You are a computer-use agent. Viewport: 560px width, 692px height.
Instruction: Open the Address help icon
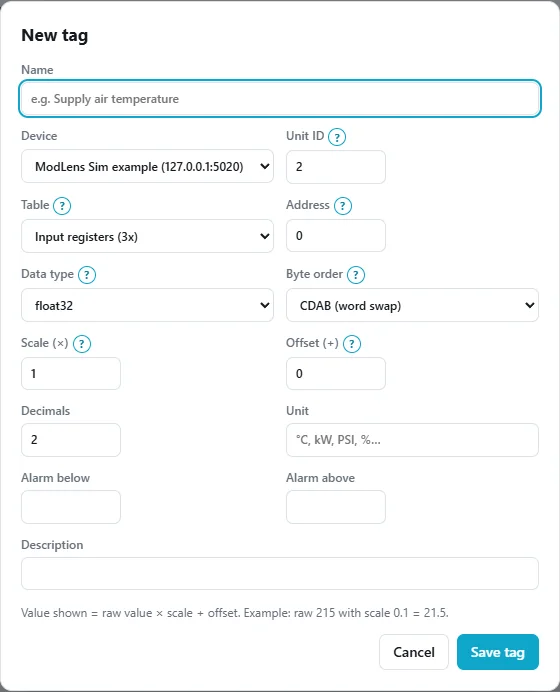pos(343,206)
